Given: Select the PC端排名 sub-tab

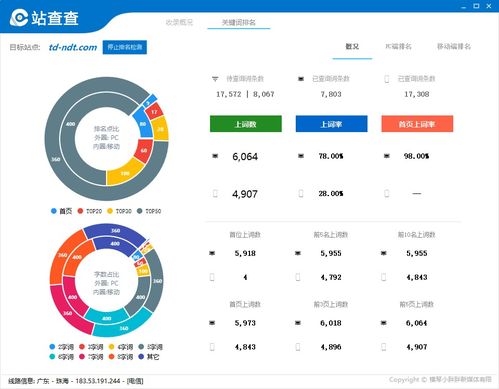Looking at the screenshot, I should click(x=398, y=46).
